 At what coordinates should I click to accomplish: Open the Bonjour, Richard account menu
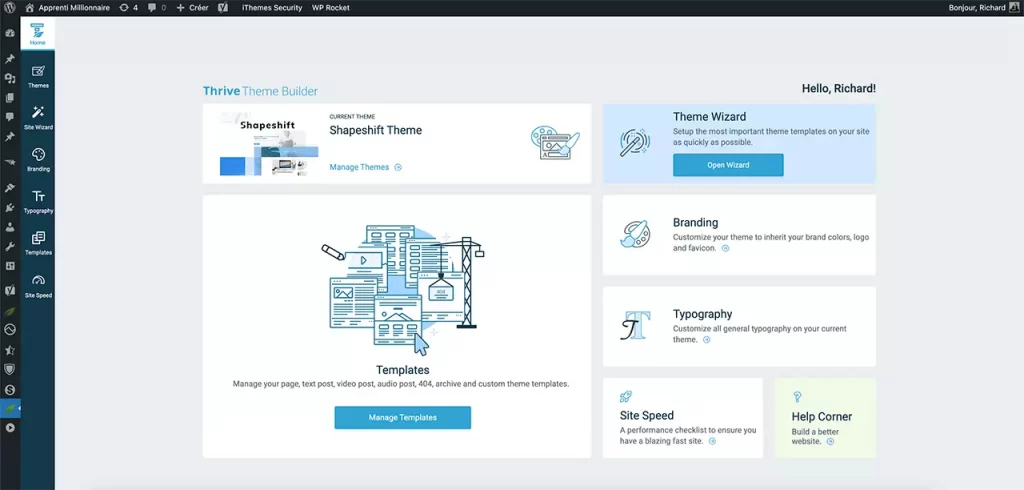982,8
